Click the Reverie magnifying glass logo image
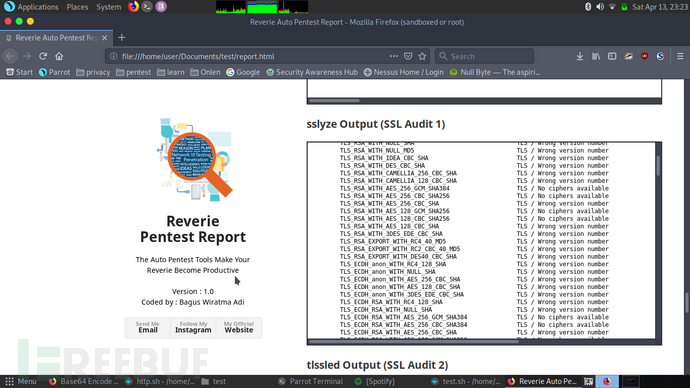The image size is (690, 388). click(194, 159)
